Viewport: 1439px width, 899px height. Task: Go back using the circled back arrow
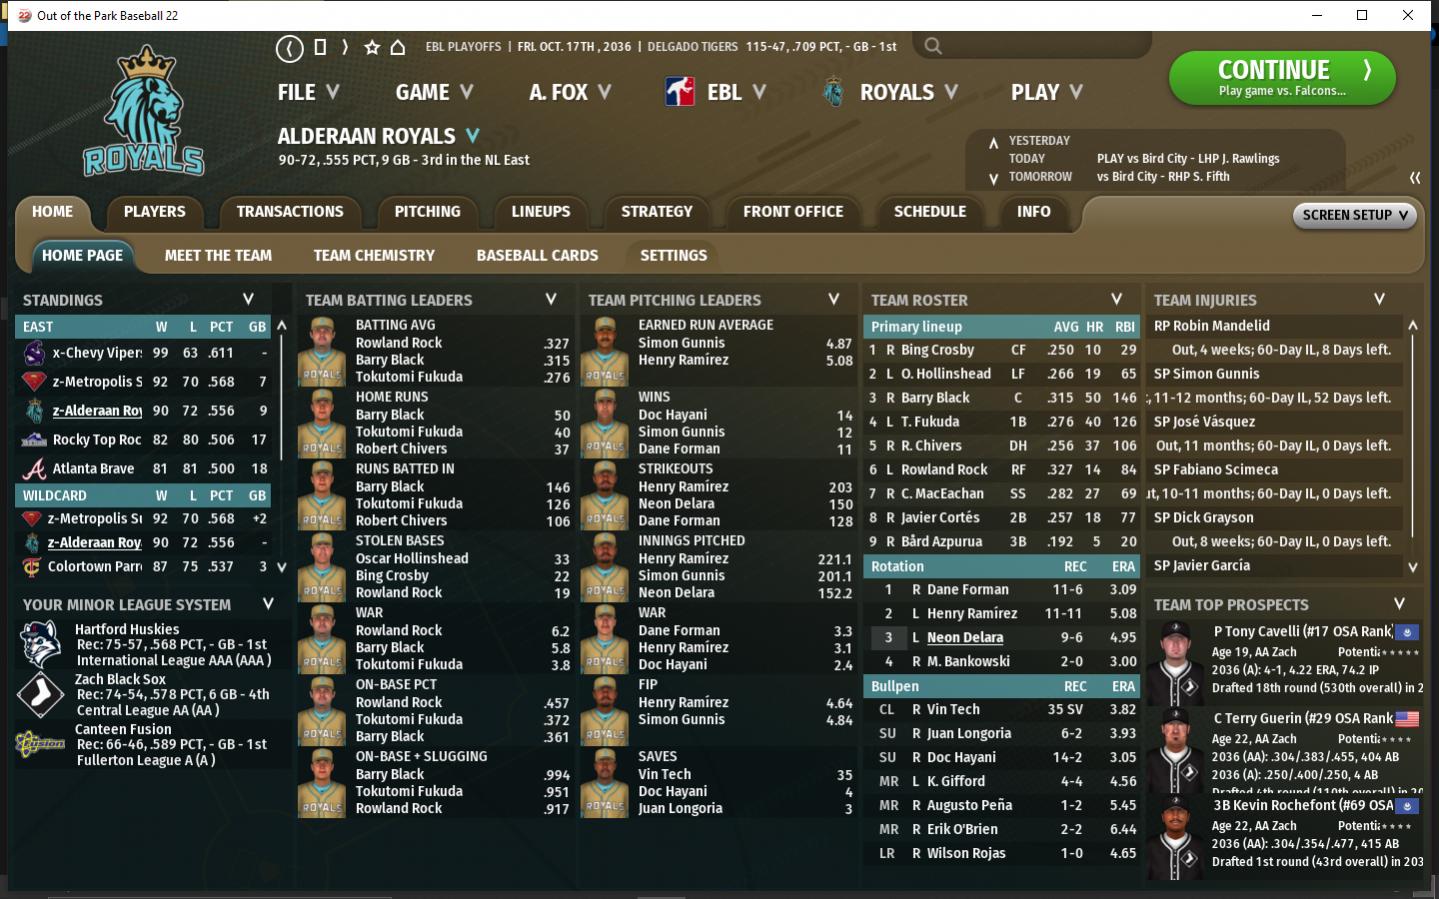pos(289,47)
